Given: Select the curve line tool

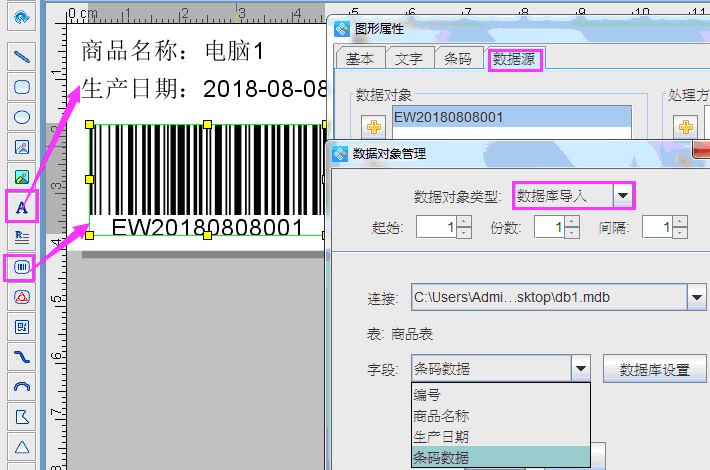Looking at the screenshot, I should pos(21,356).
